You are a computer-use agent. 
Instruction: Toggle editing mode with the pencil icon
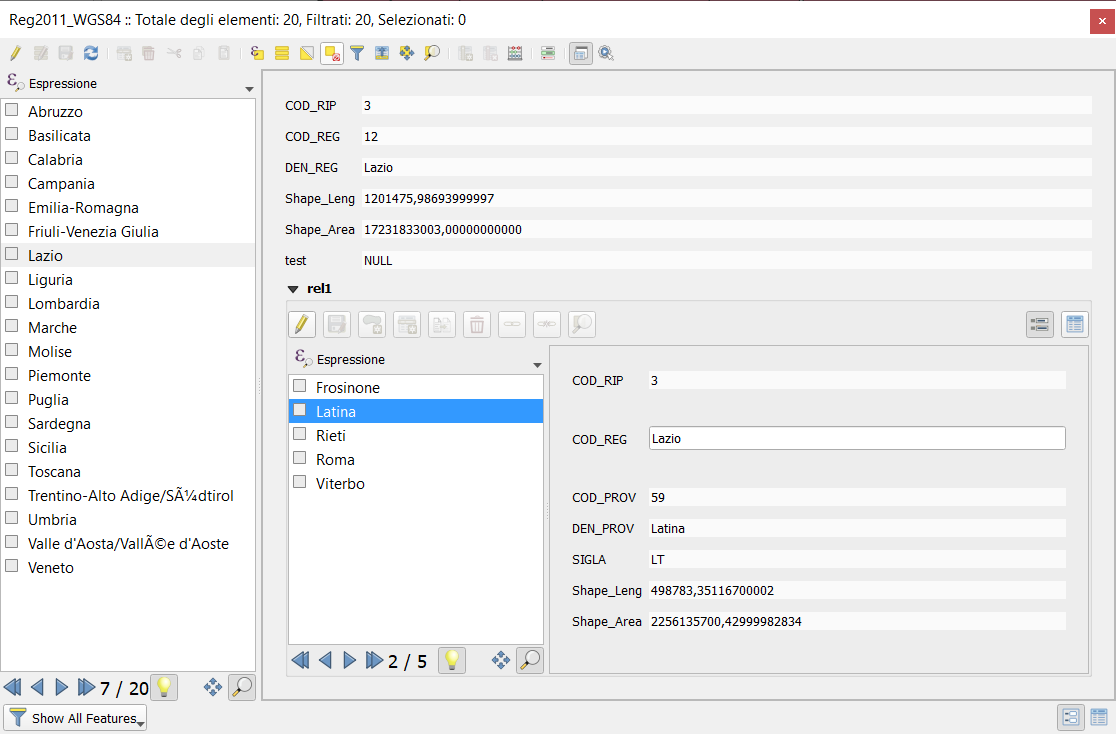(x=17, y=53)
